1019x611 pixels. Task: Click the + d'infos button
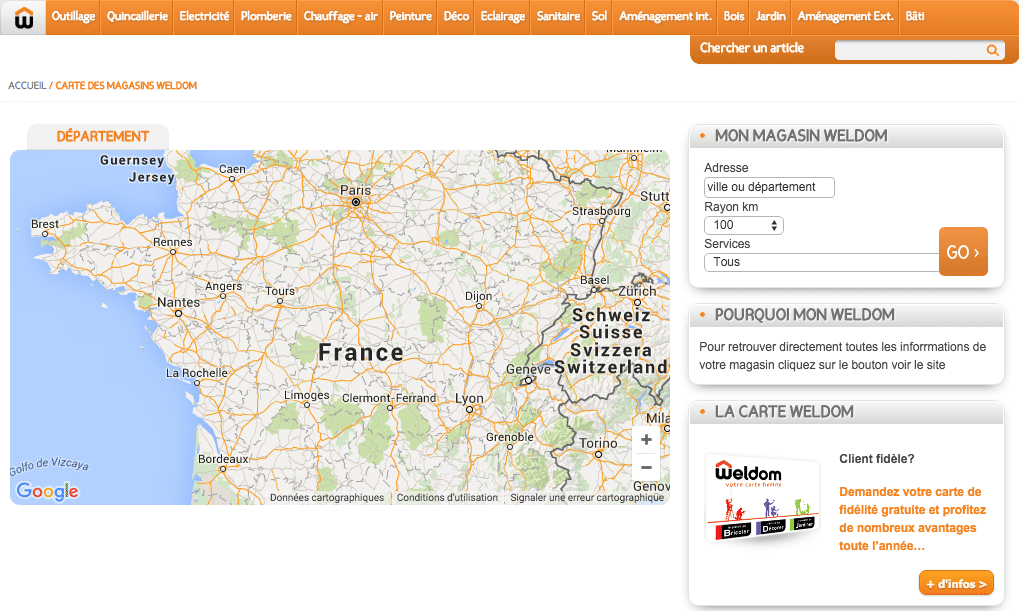[956, 583]
